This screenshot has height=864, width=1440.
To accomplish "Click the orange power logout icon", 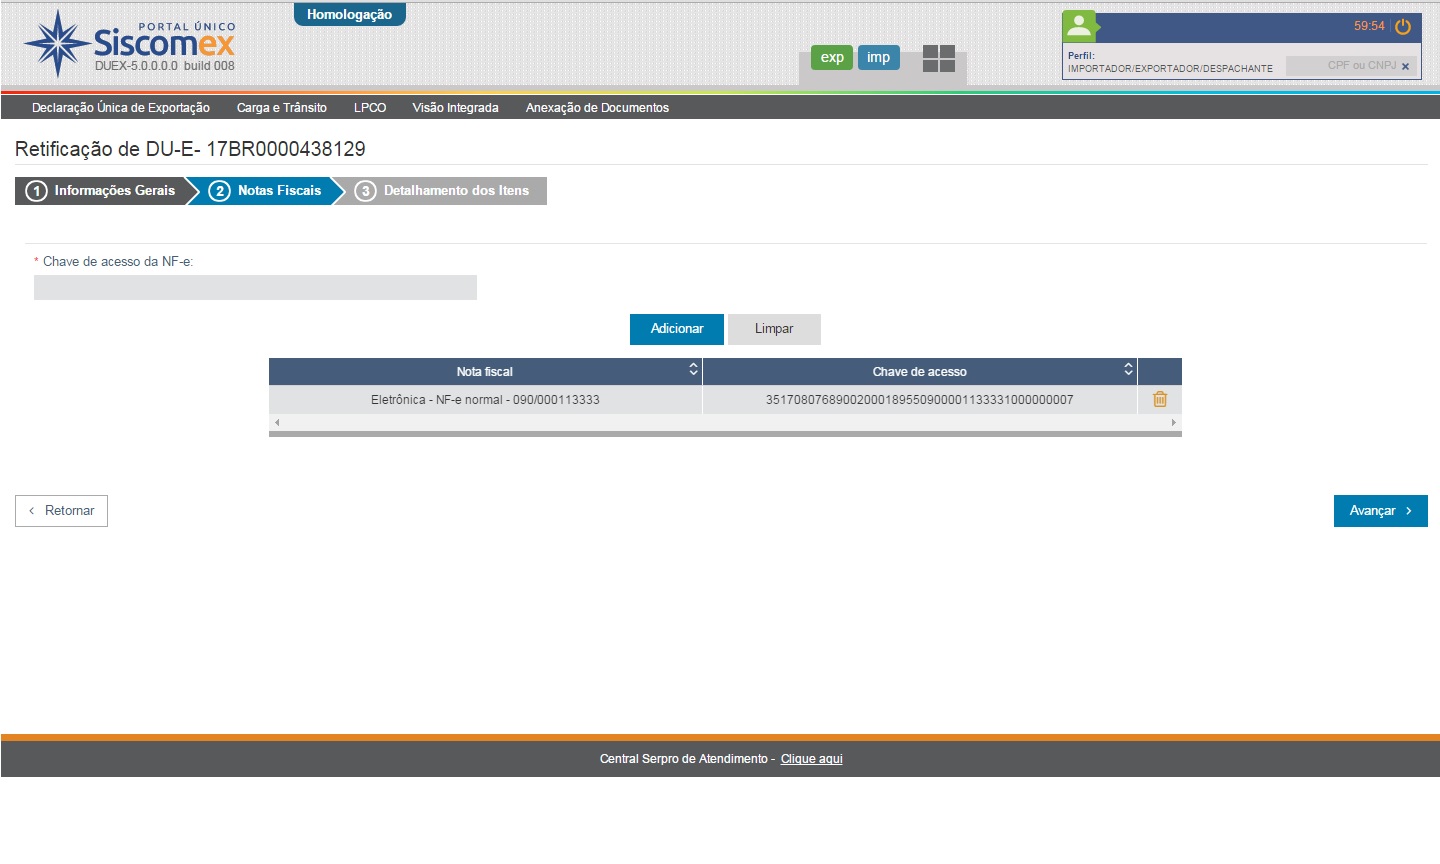I will coord(1403,27).
